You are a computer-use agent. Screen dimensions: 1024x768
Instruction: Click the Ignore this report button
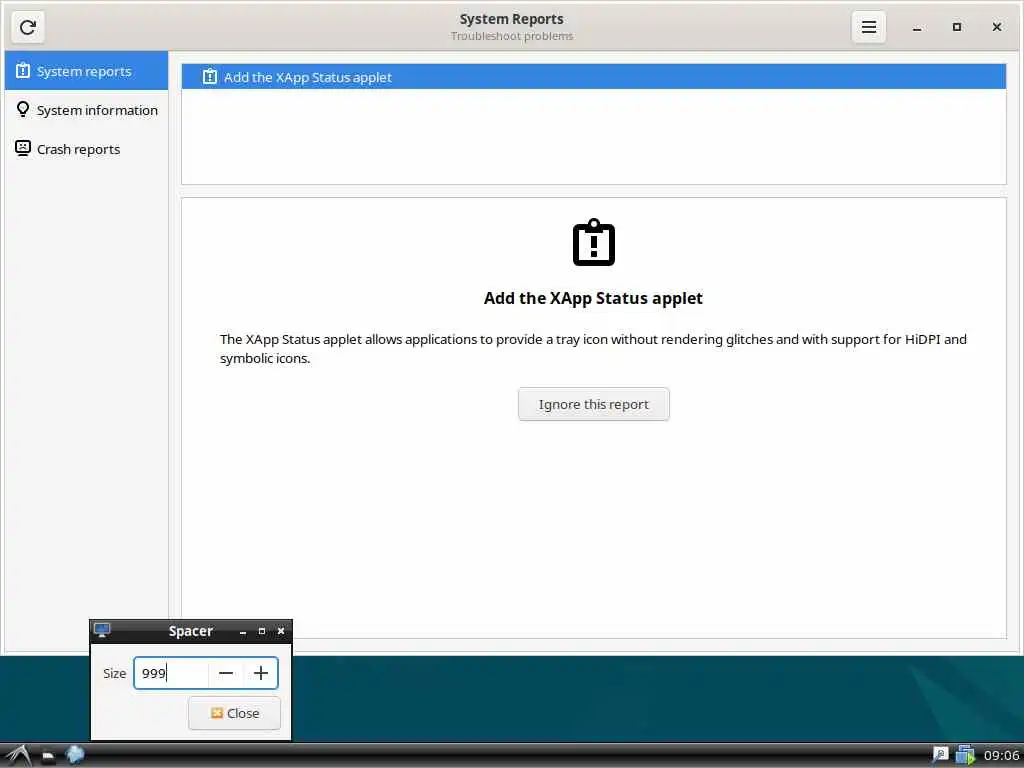[594, 404]
